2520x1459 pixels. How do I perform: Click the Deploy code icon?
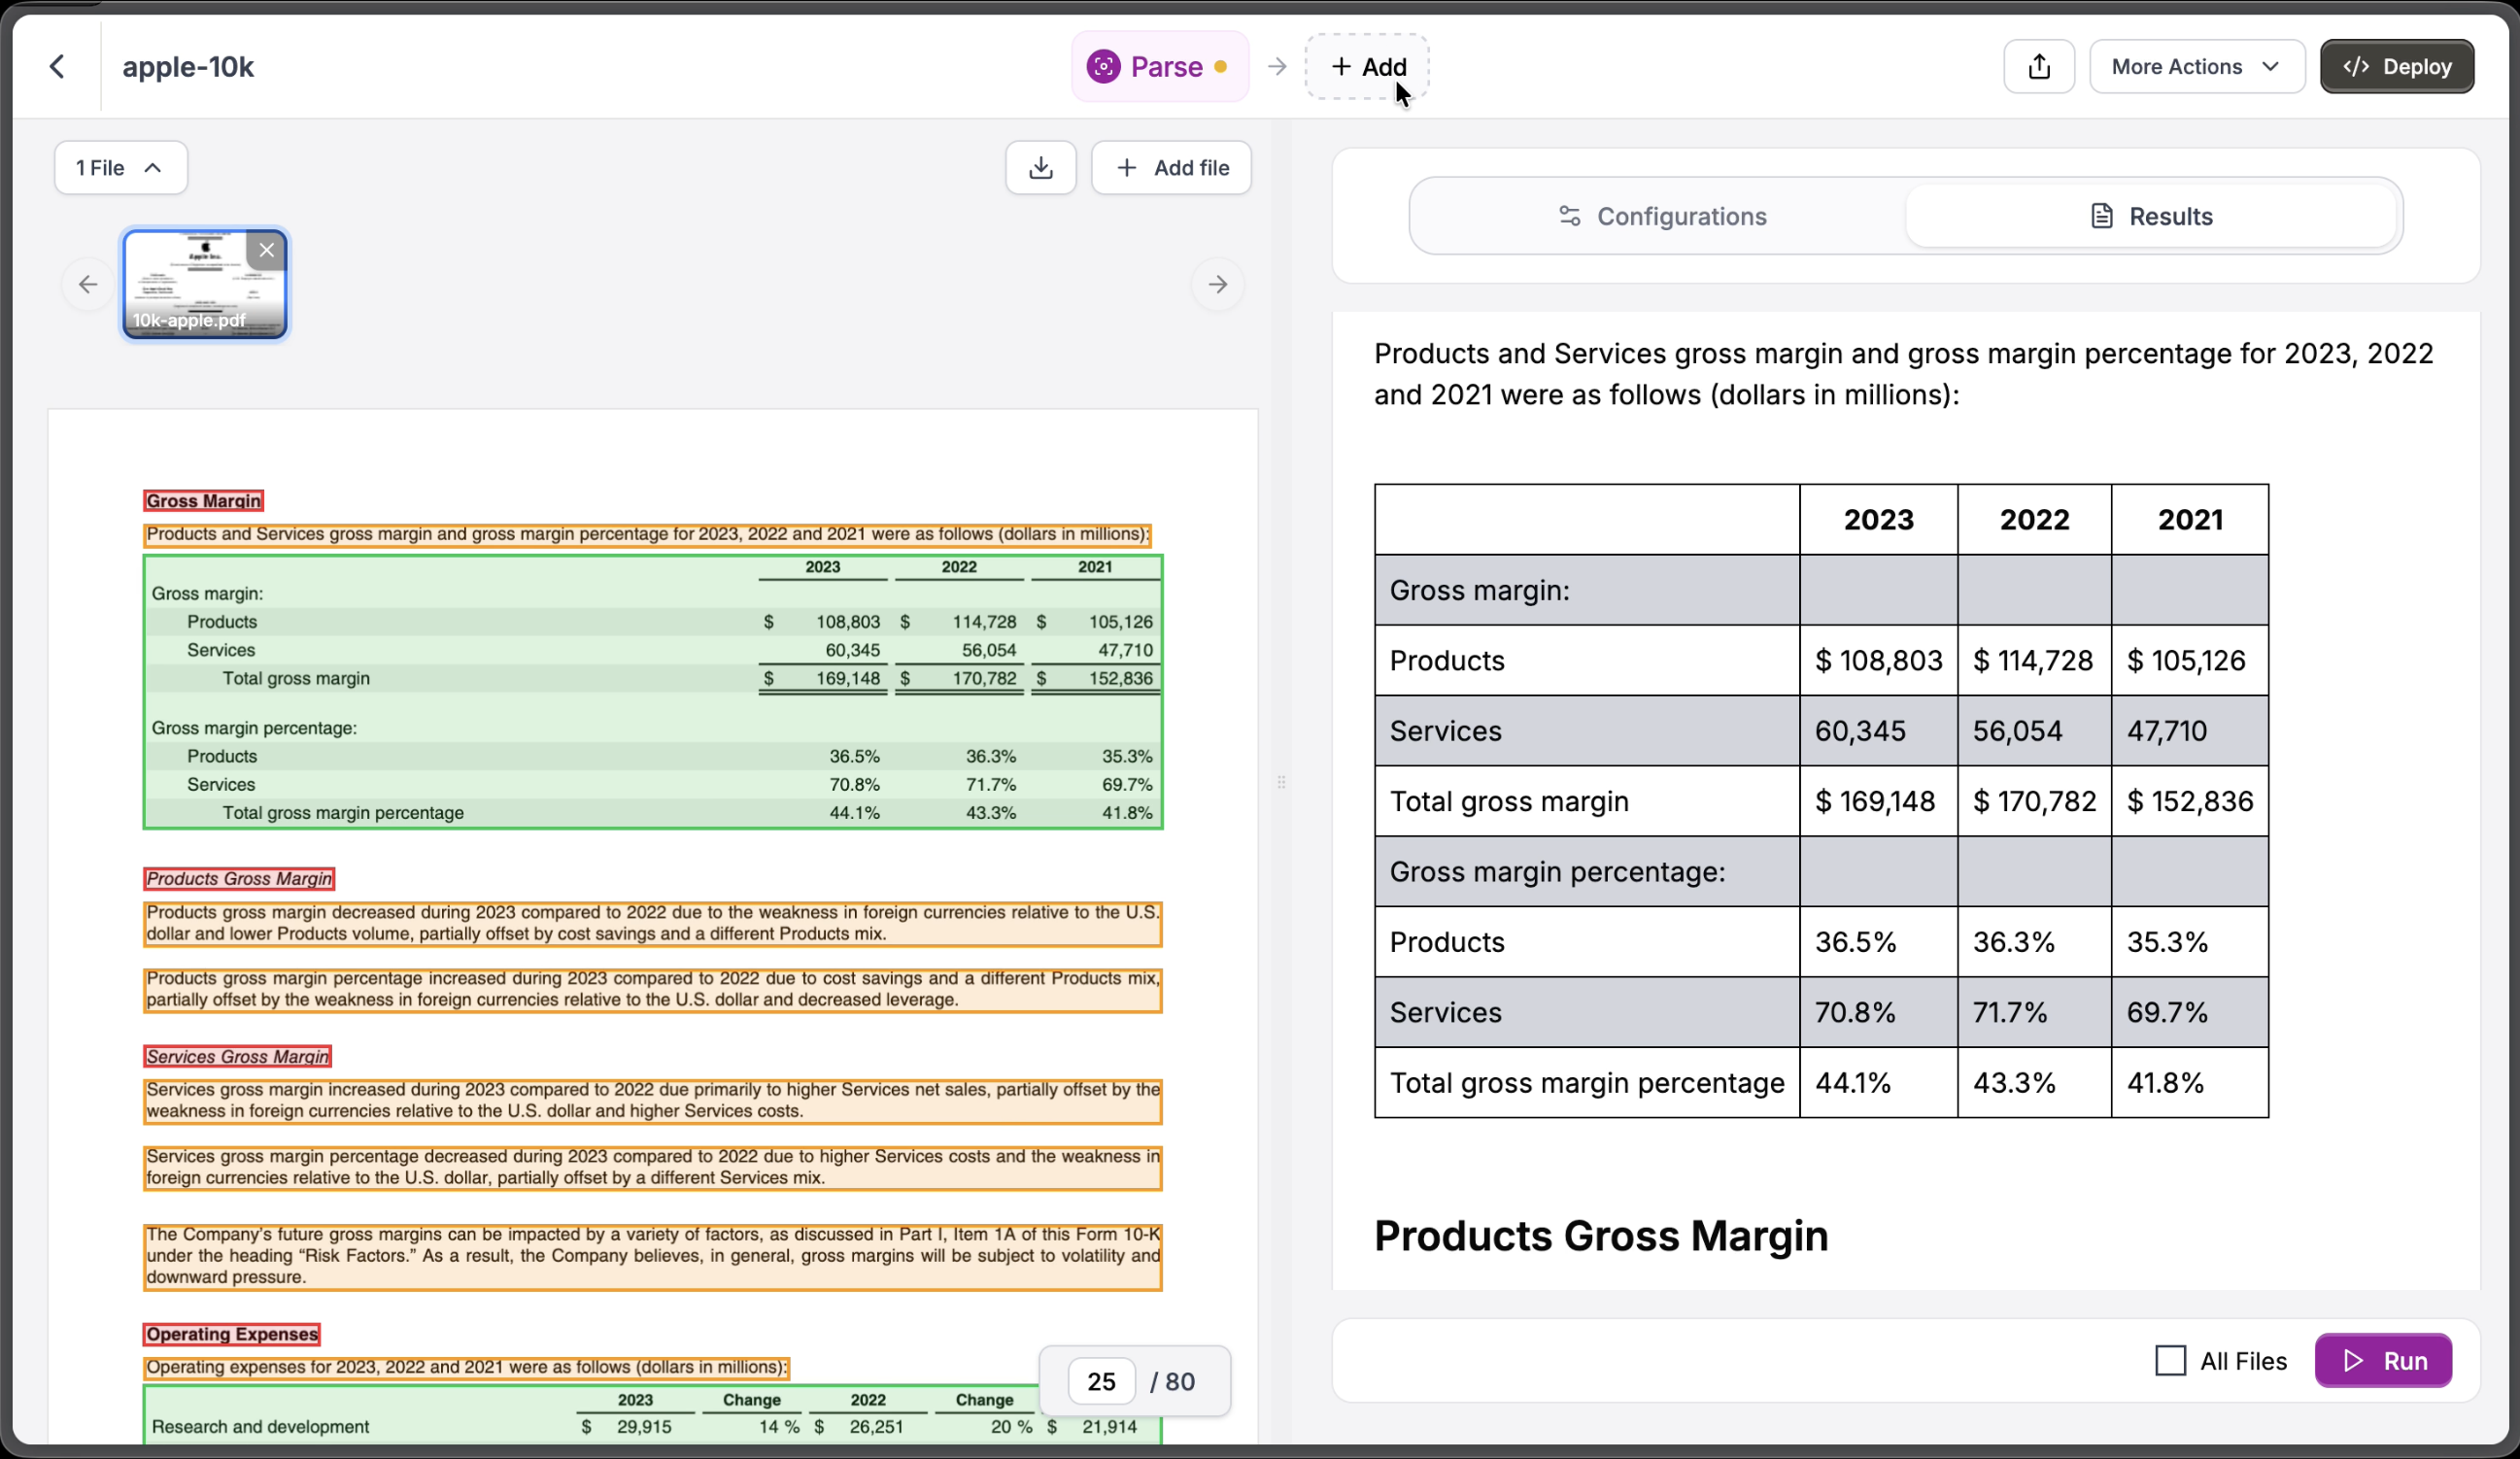[2356, 66]
